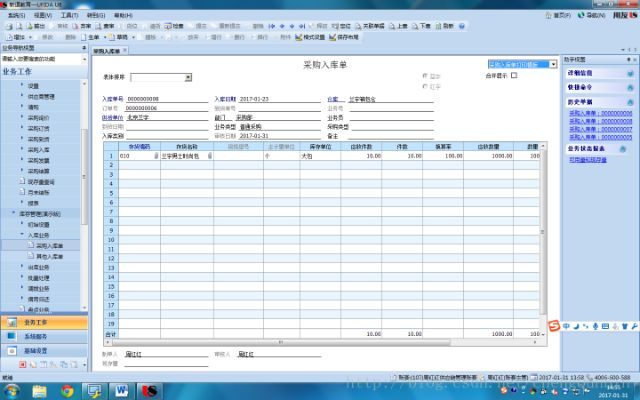Expand the 出库业务 tree node
The height and width of the screenshot is (400, 640).
pyautogui.click(x=22, y=267)
